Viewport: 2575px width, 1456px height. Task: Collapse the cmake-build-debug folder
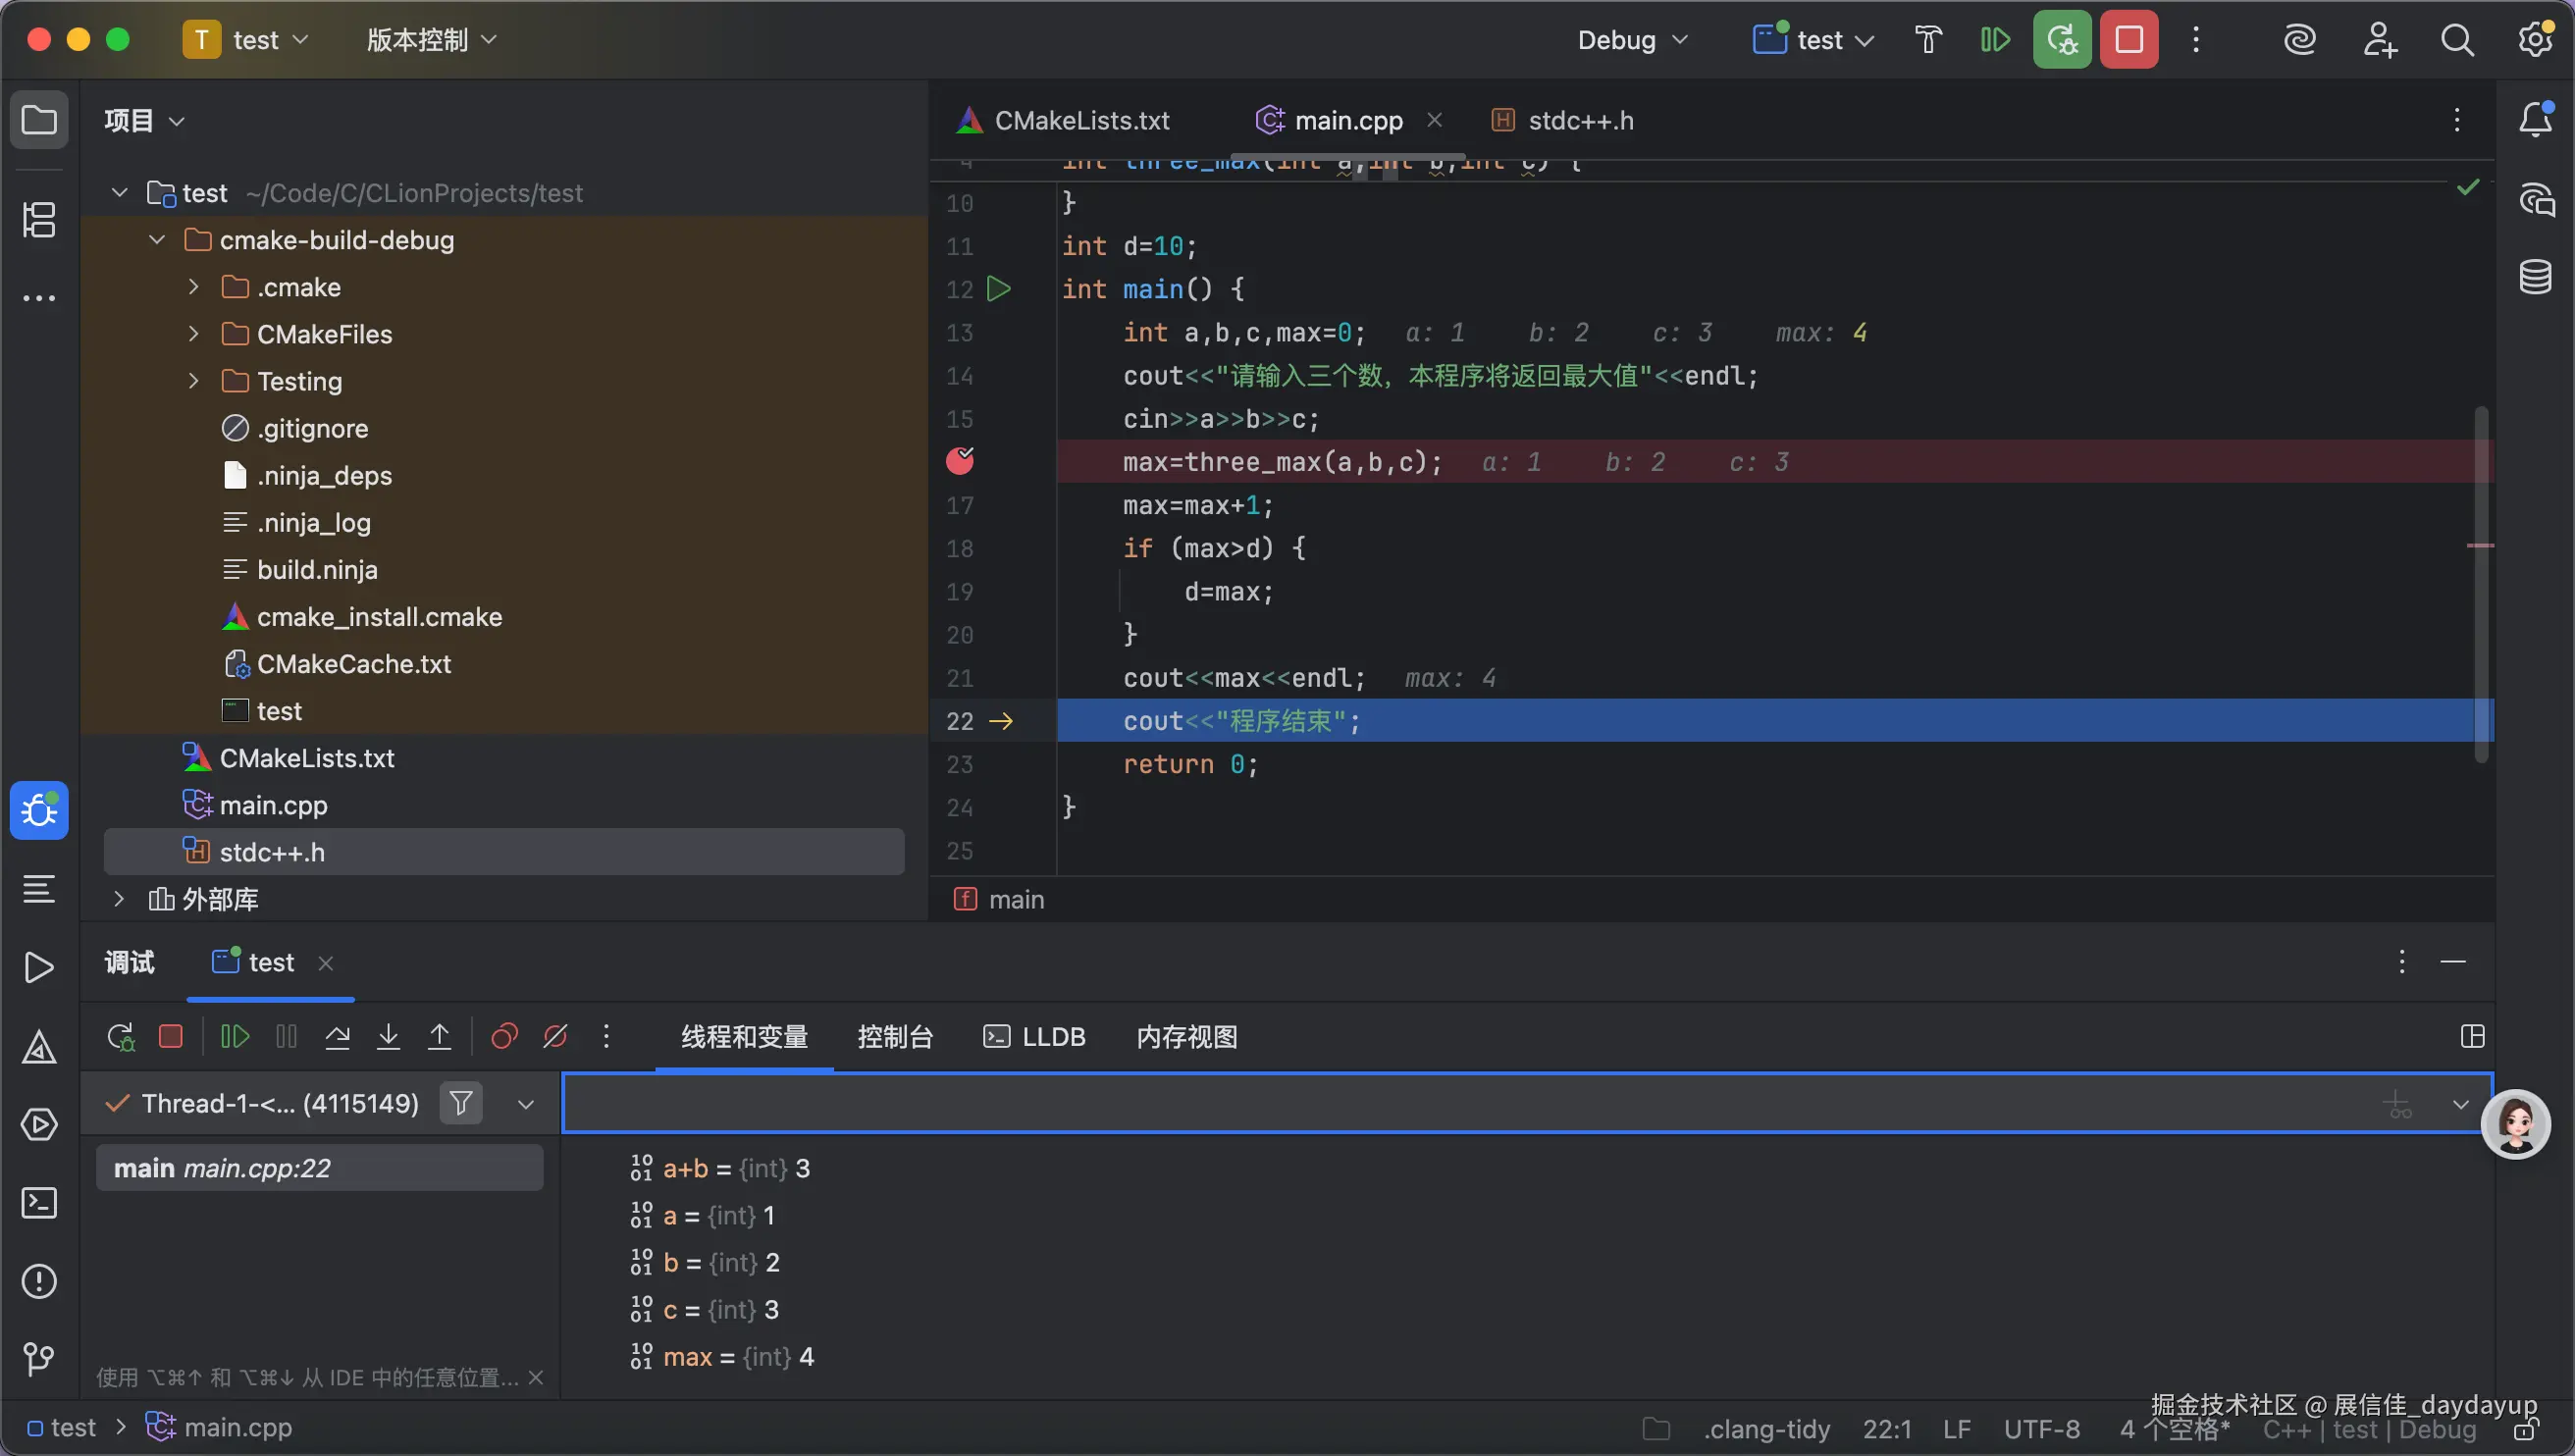tap(157, 240)
